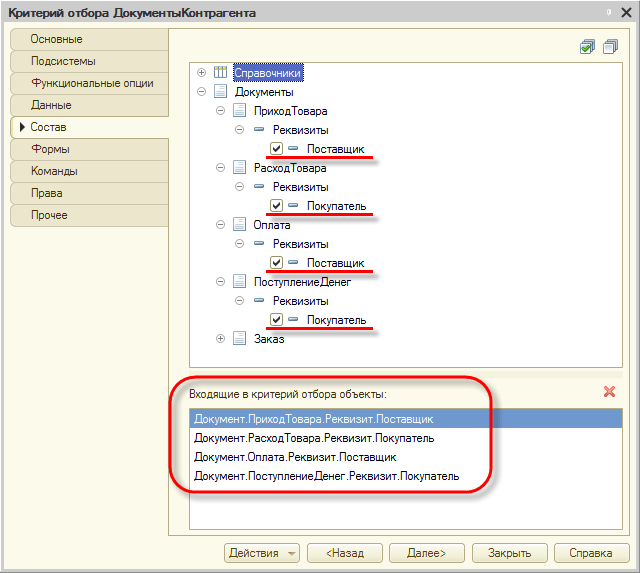Click attribute icon beside Реквизиты under ПоступлениеДенег
The height and width of the screenshot is (573, 640).
[x=259, y=300]
